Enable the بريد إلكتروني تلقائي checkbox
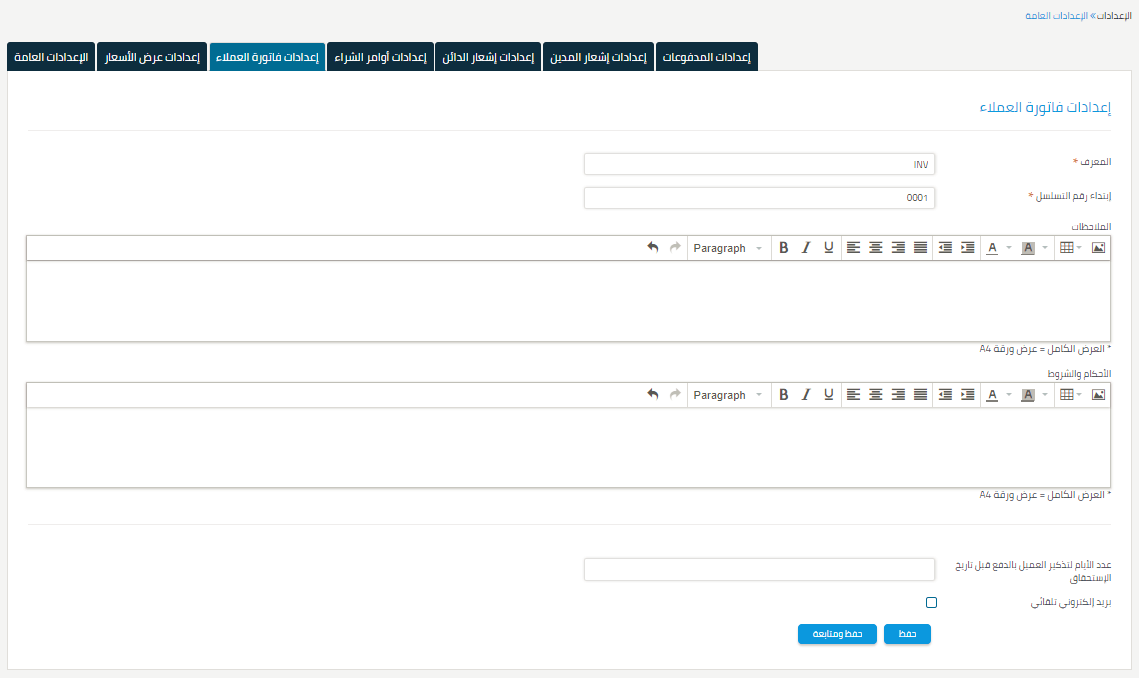This screenshot has height=678, width=1139. pos(931,602)
